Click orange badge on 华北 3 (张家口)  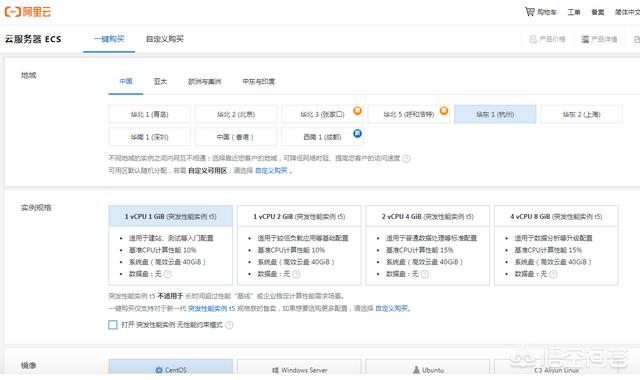[358, 111]
